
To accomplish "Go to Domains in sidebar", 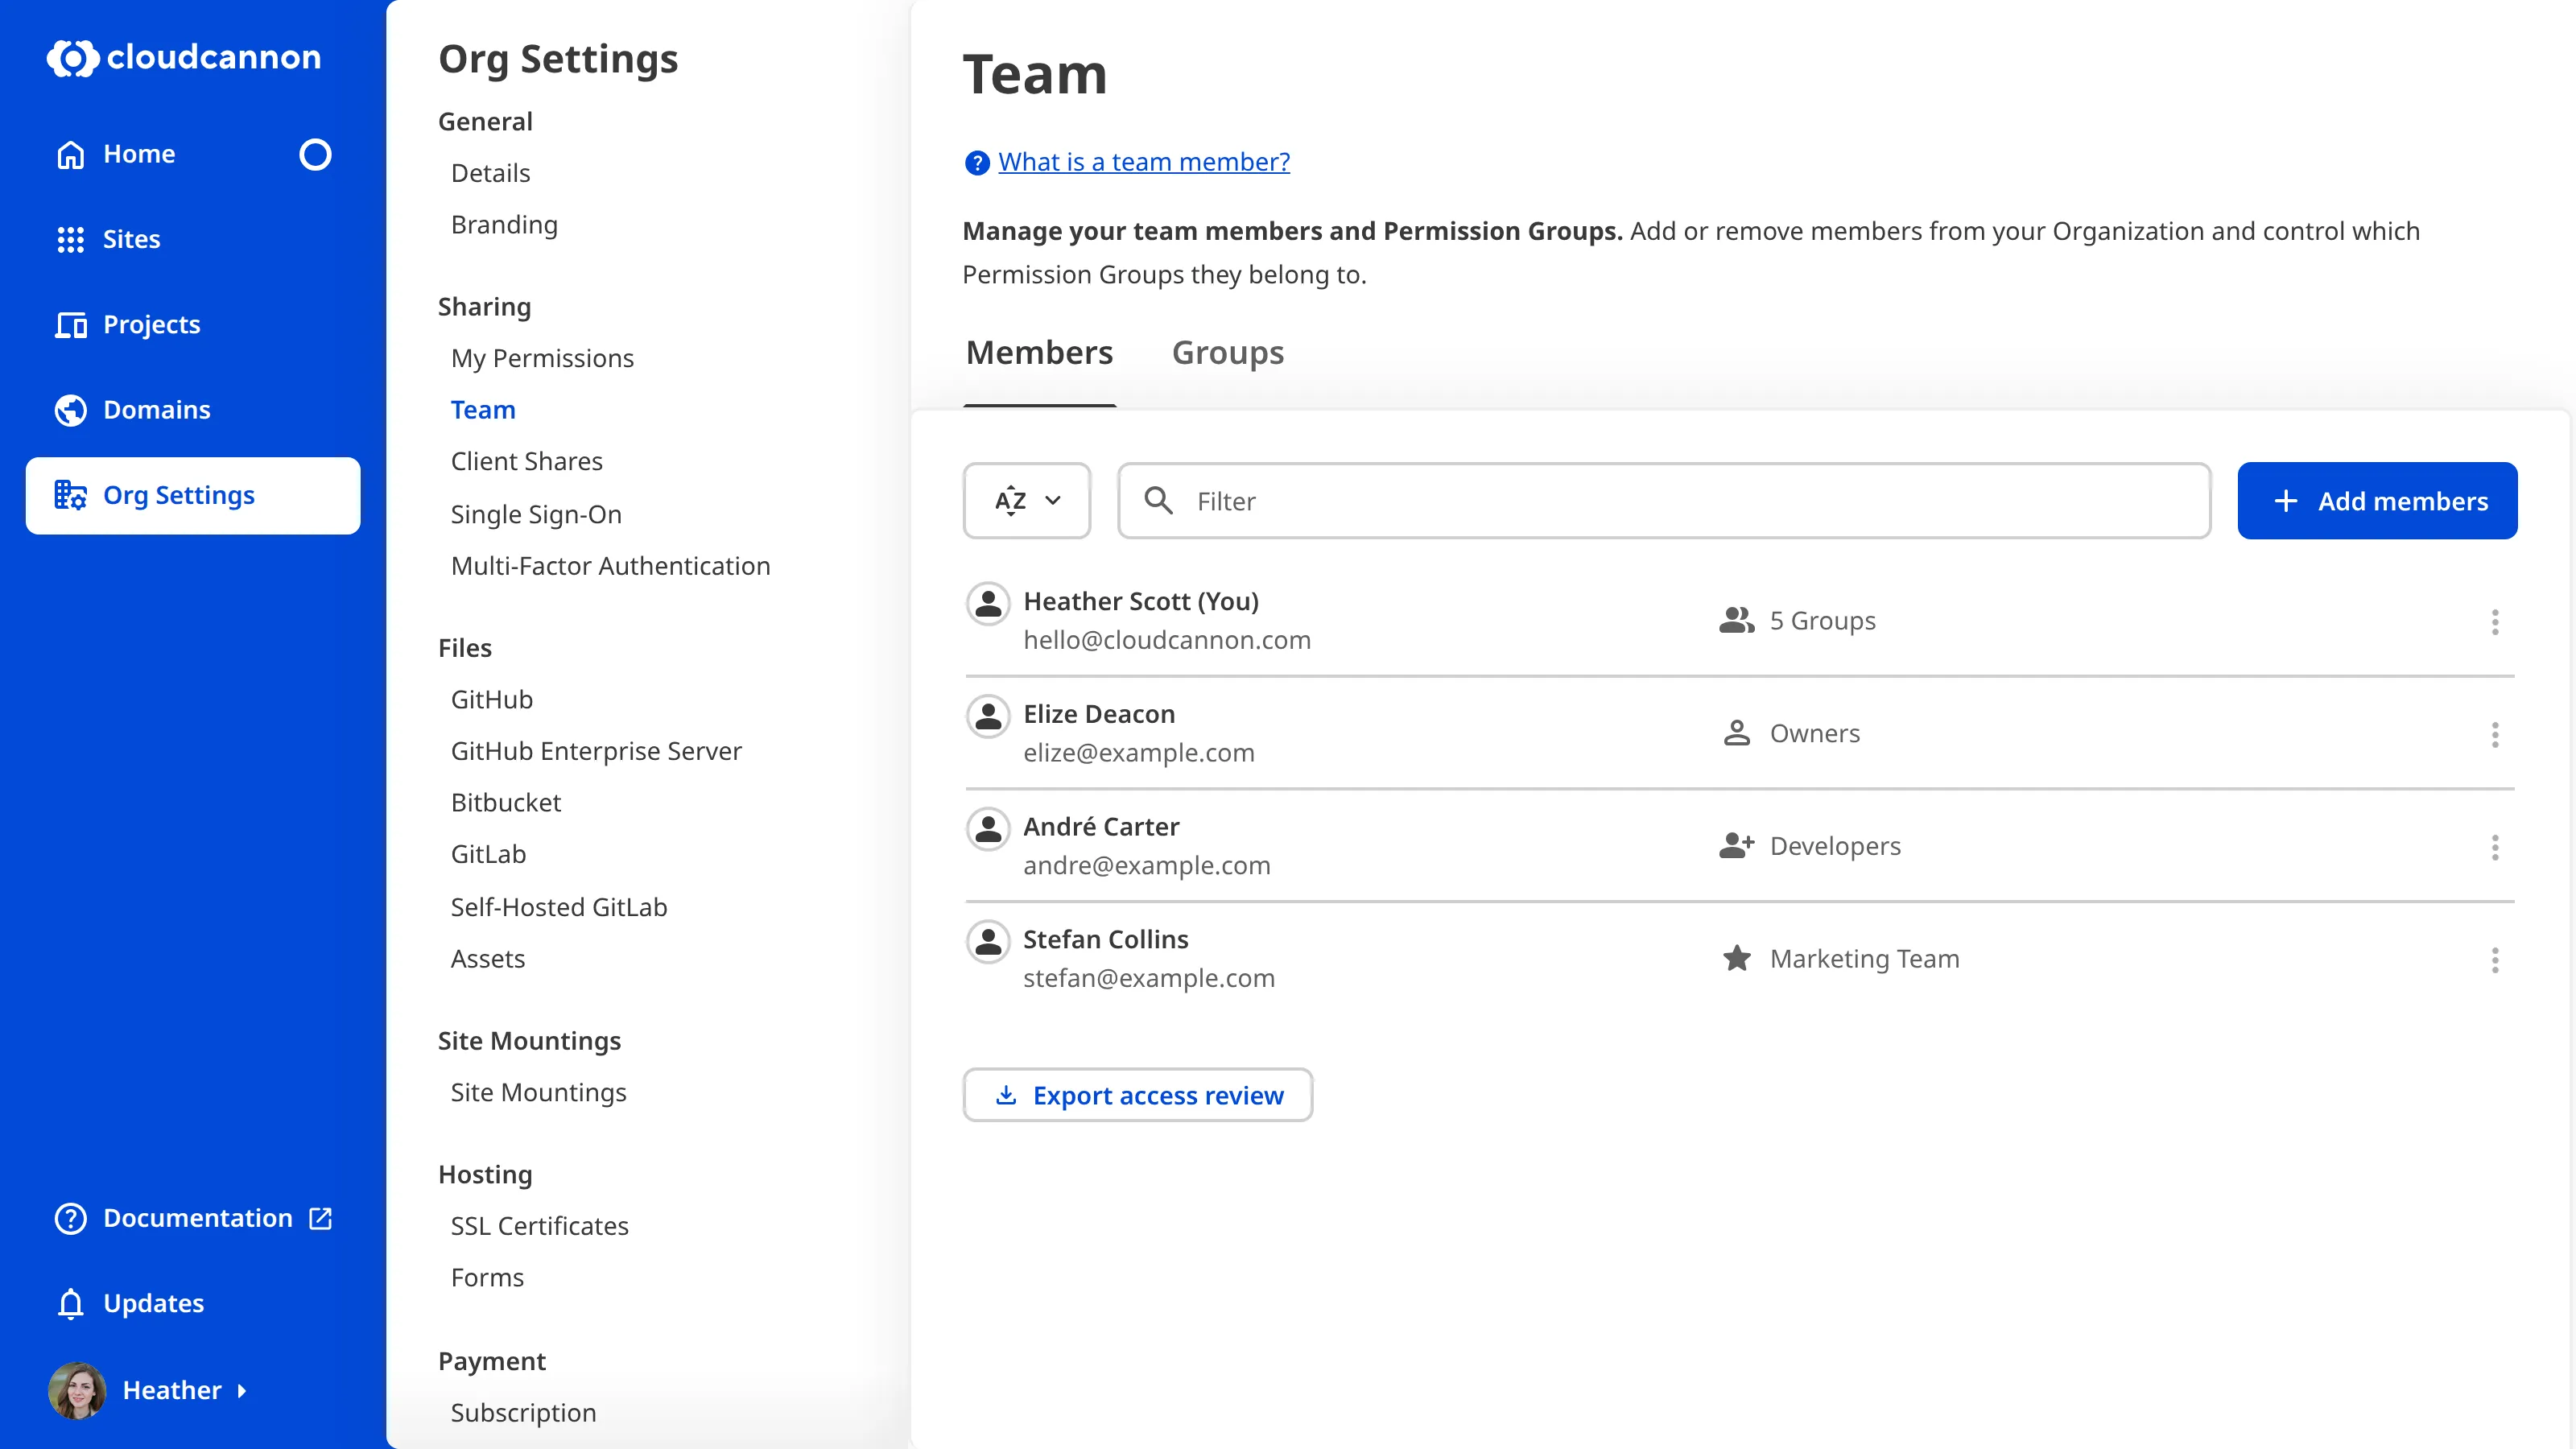I will pos(156,410).
